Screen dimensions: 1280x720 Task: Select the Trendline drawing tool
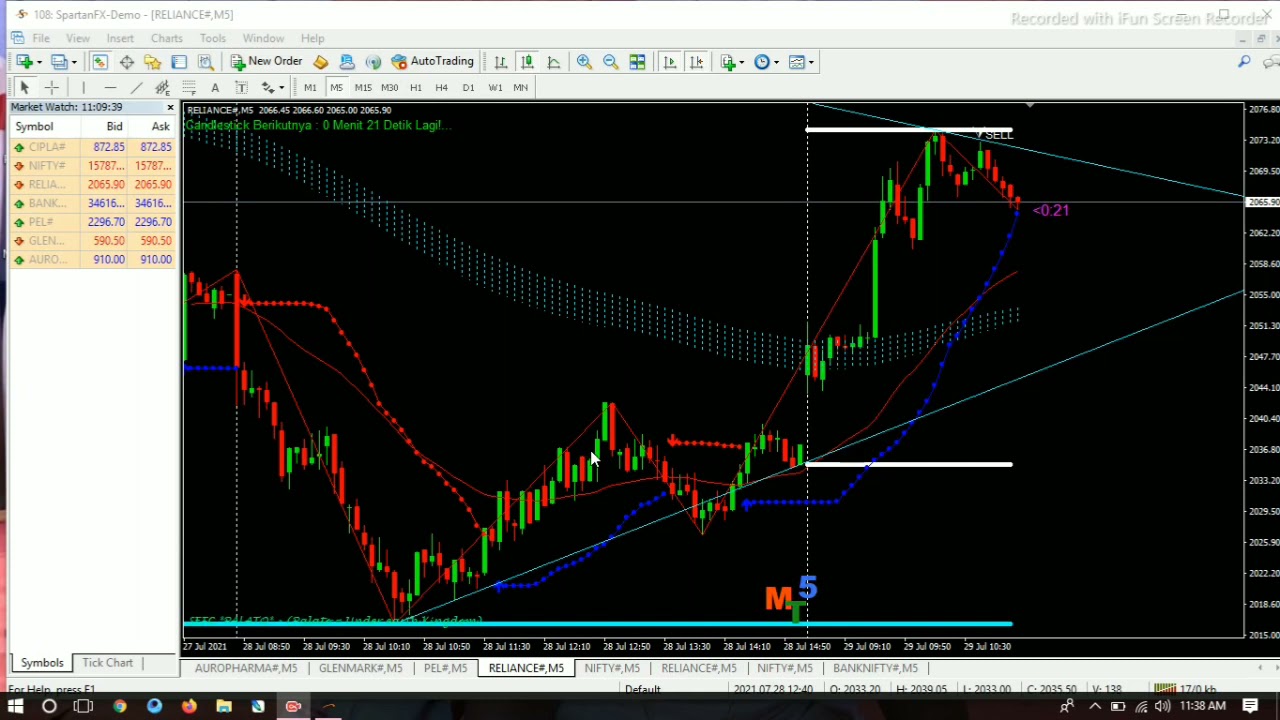point(136,88)
